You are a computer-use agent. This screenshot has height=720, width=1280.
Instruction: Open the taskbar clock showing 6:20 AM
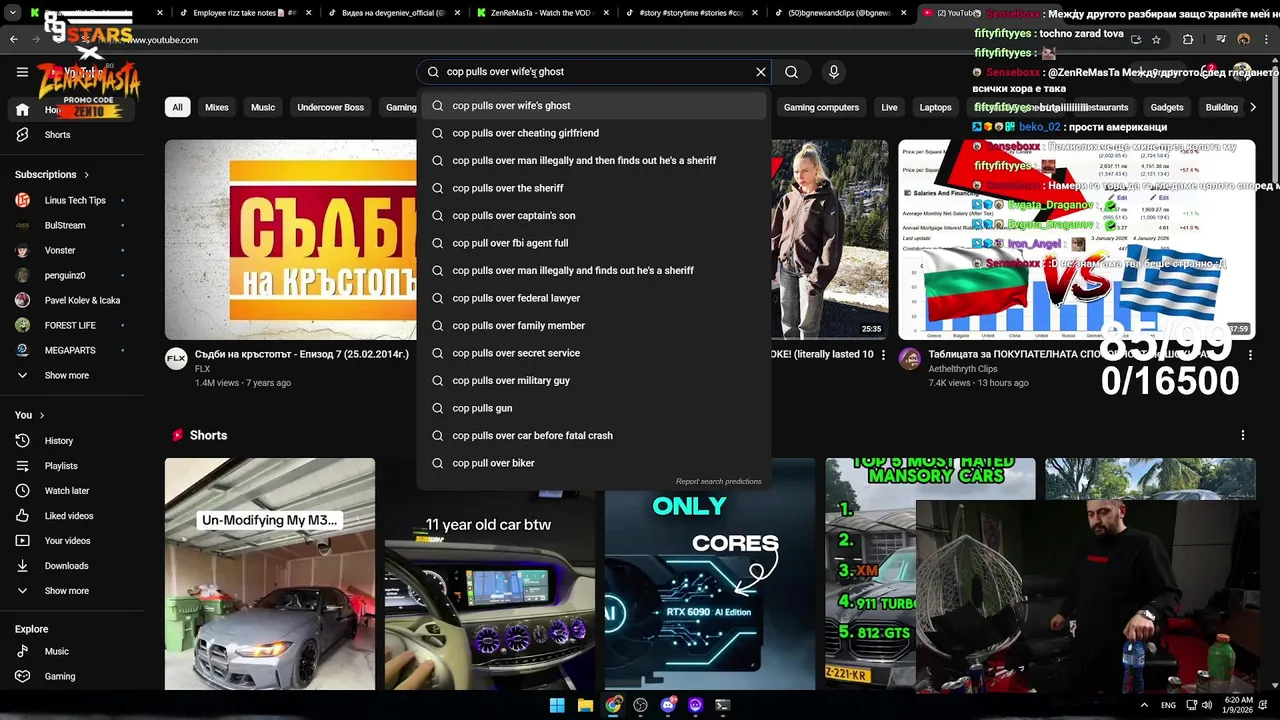coord(1238,705)
